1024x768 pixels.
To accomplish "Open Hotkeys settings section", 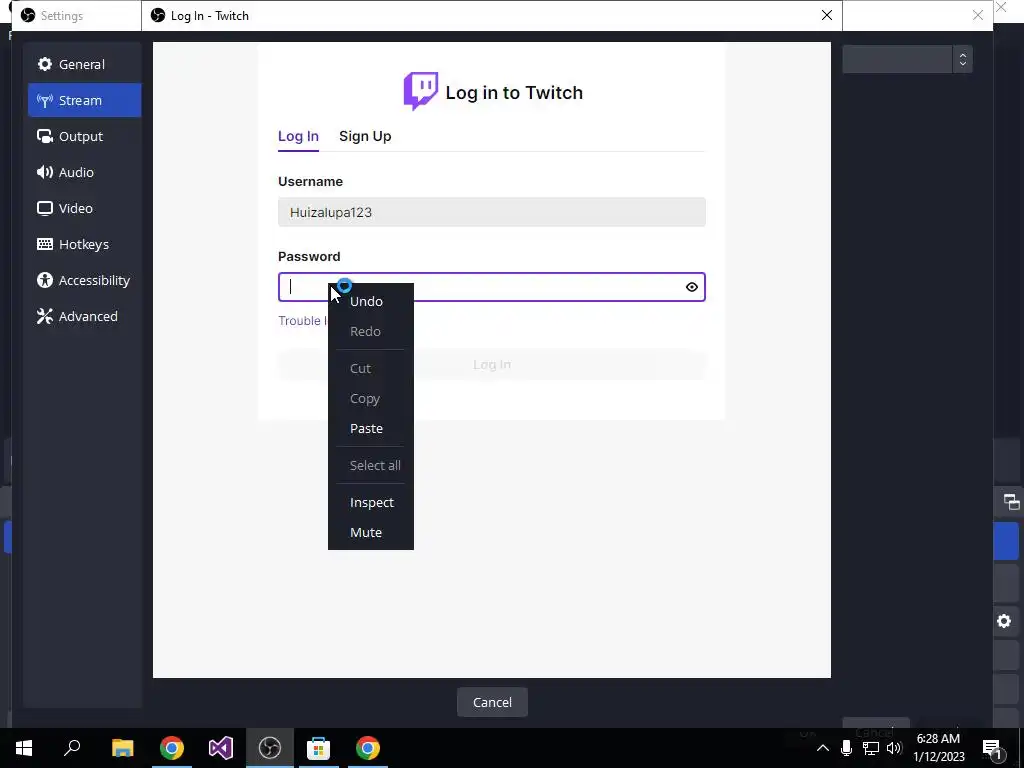I will (84, 244).
